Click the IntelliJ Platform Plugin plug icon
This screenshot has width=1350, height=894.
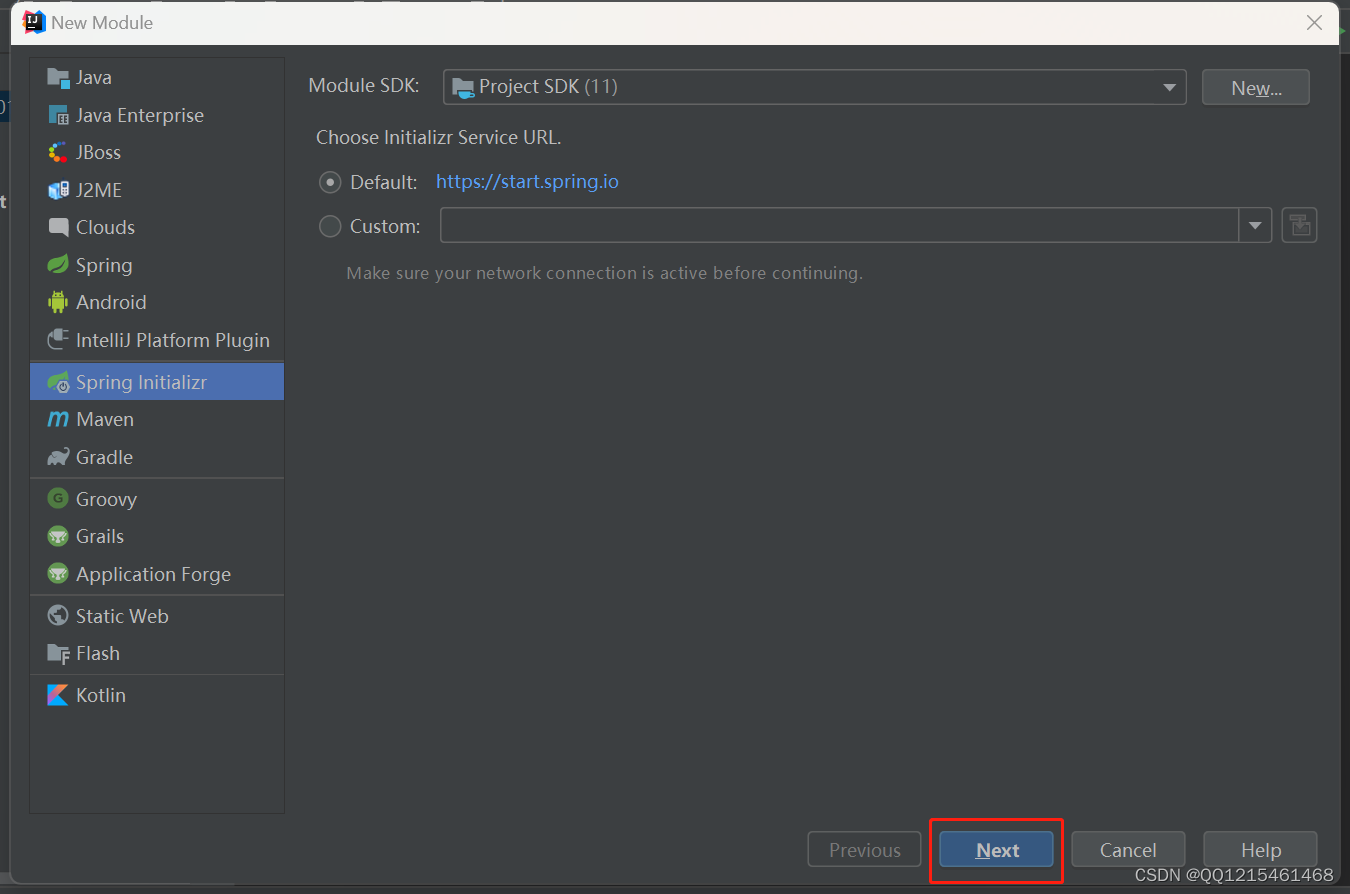pyautogui.click(x=58, y=340)
